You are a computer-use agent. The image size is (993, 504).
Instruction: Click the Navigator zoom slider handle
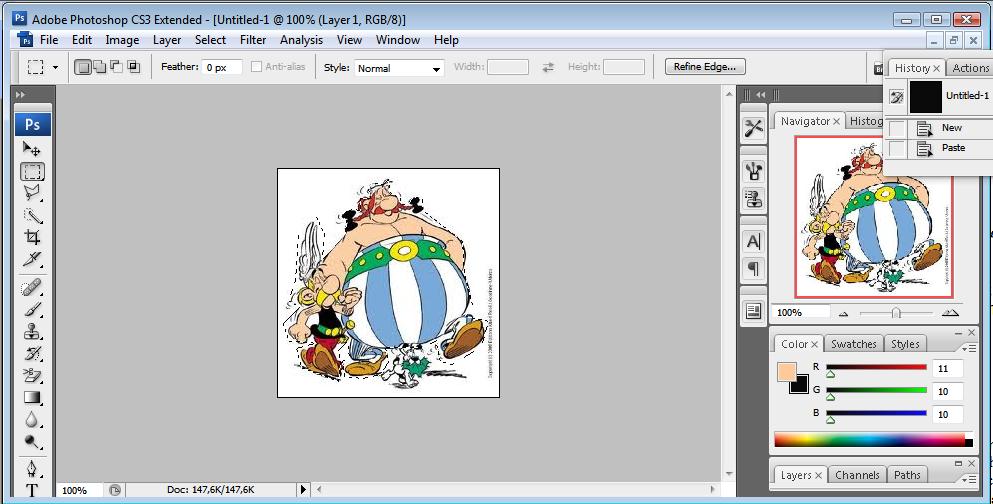point(895,313)
